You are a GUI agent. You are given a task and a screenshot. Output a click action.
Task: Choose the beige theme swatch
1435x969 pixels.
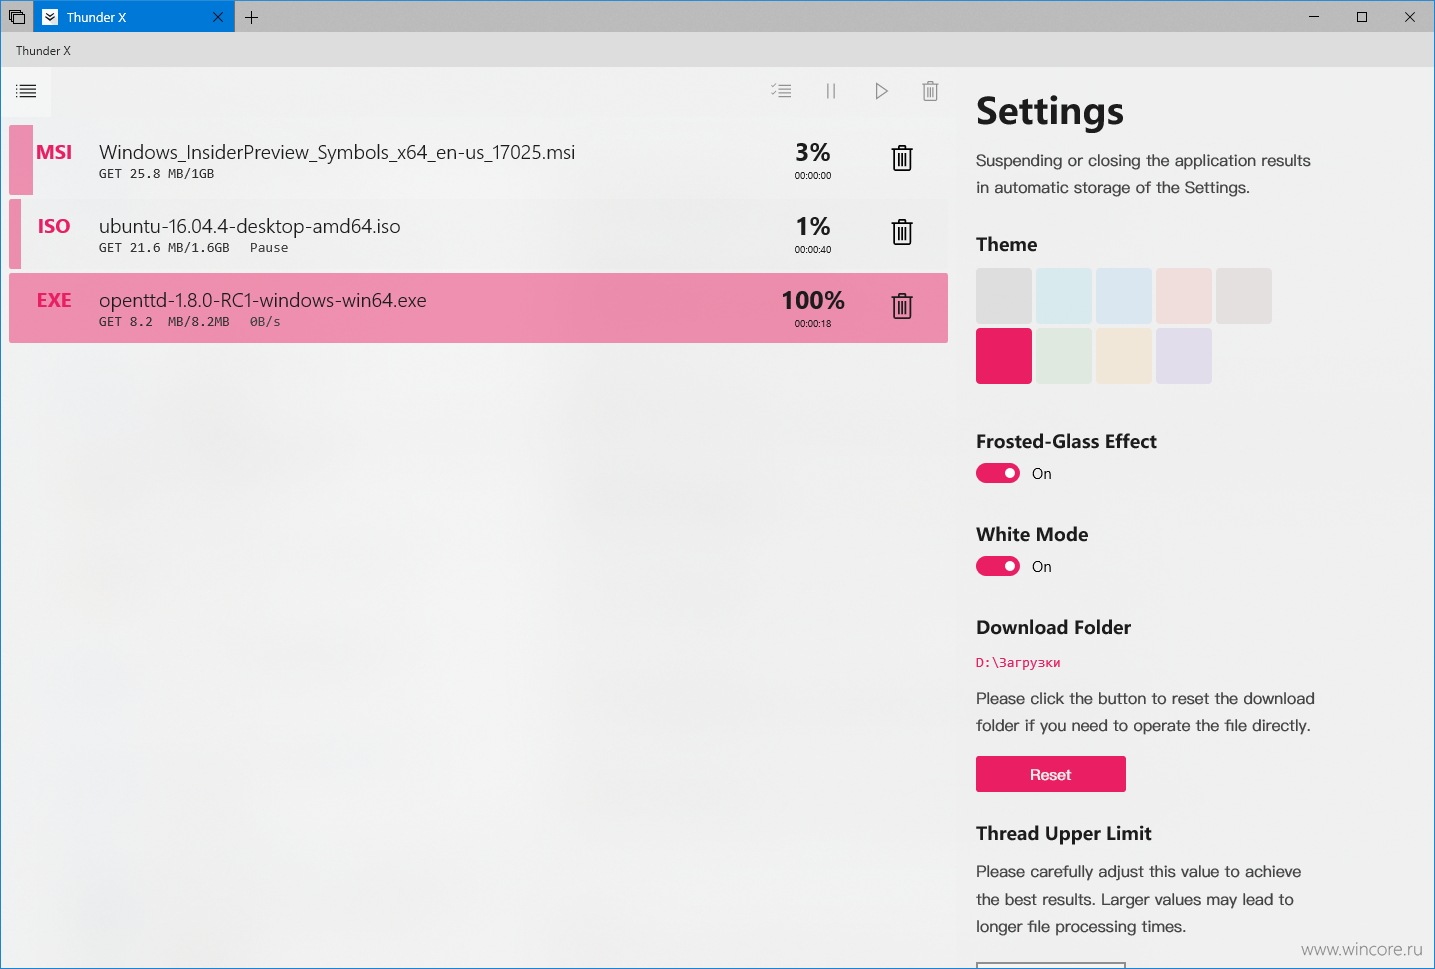(1124, 356)
